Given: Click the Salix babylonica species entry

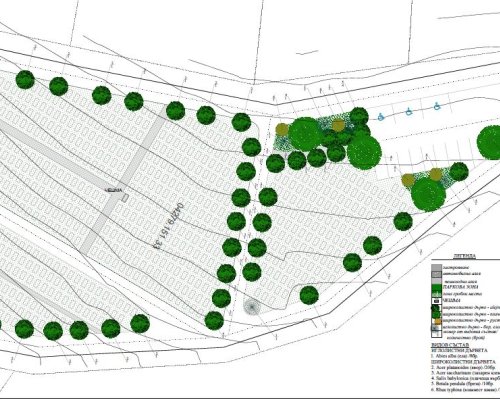Looking at the screenshot, I should 465,378.
